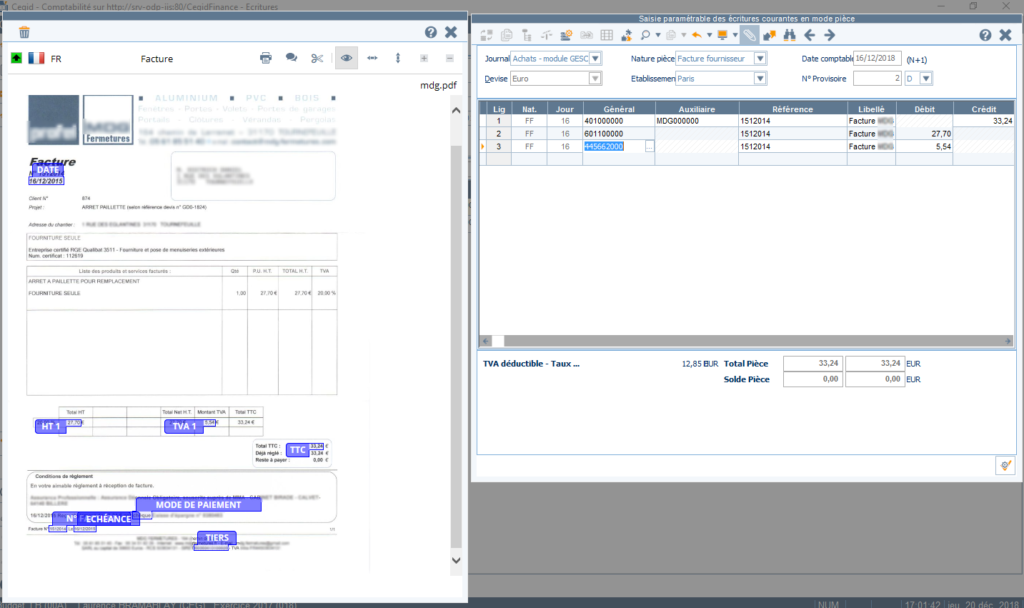Fit document to height with vertical arrows
The image size is (1024, 608).
pos(398,58)
